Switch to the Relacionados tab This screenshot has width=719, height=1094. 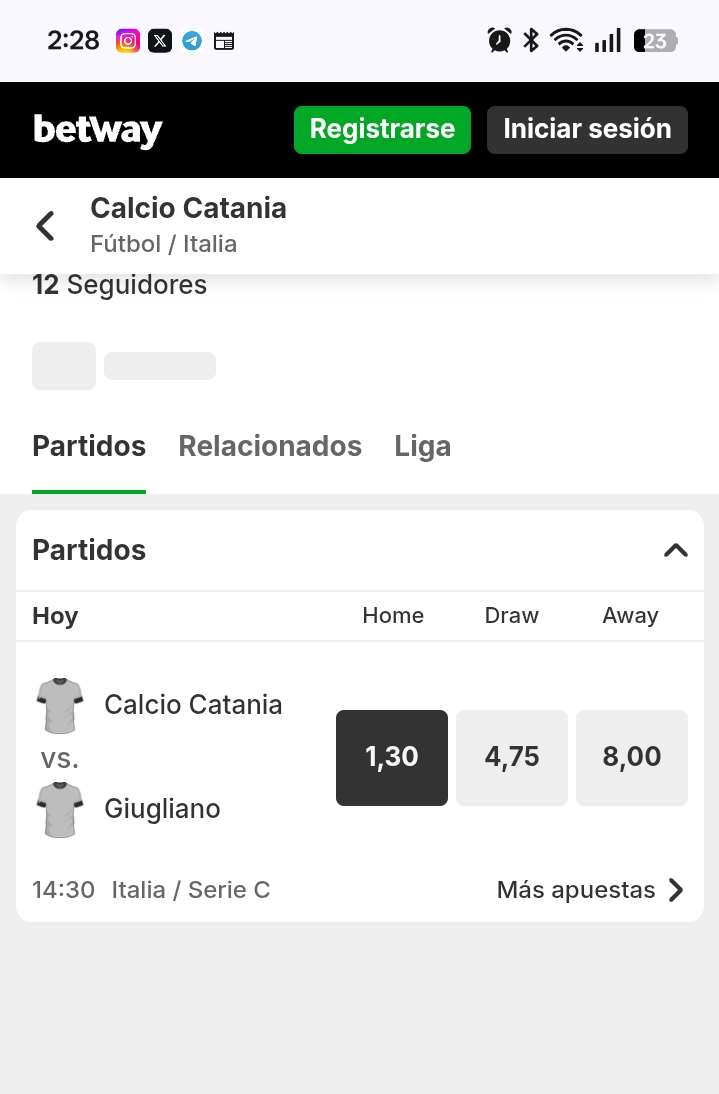[x=270, y=446]
